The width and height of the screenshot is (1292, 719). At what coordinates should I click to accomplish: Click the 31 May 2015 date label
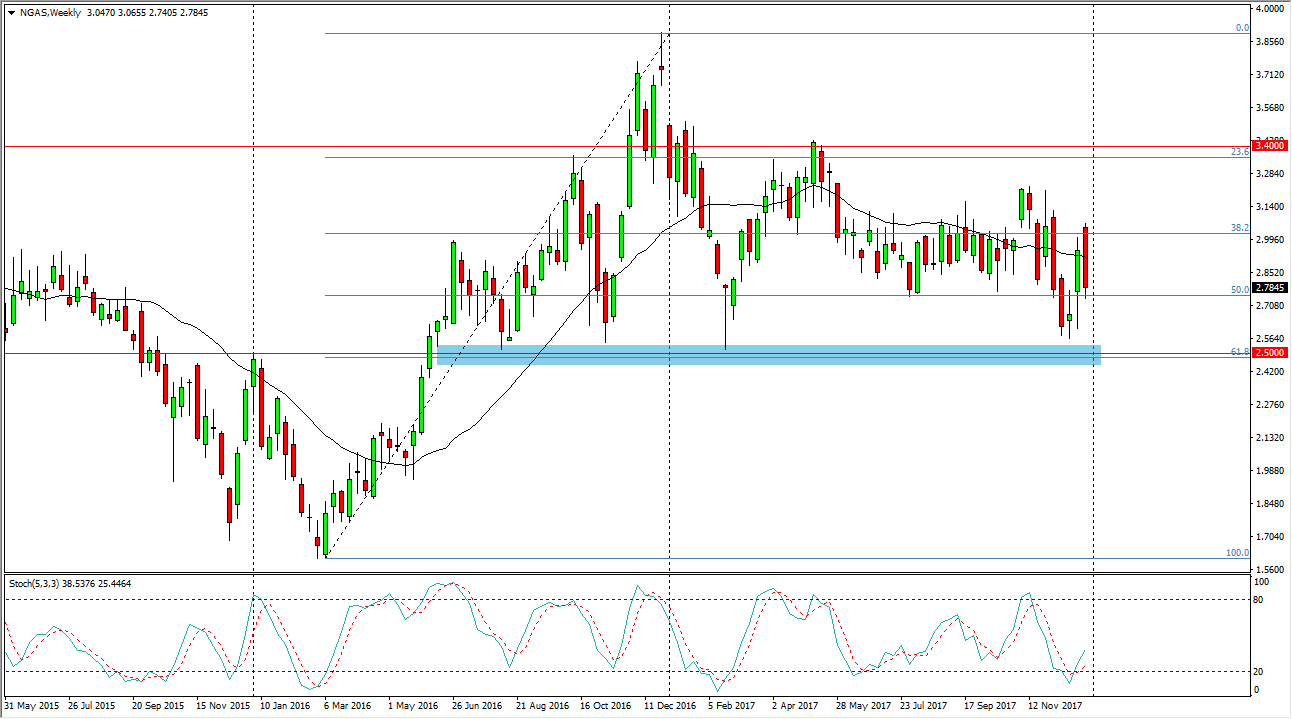tap(31, 706)
